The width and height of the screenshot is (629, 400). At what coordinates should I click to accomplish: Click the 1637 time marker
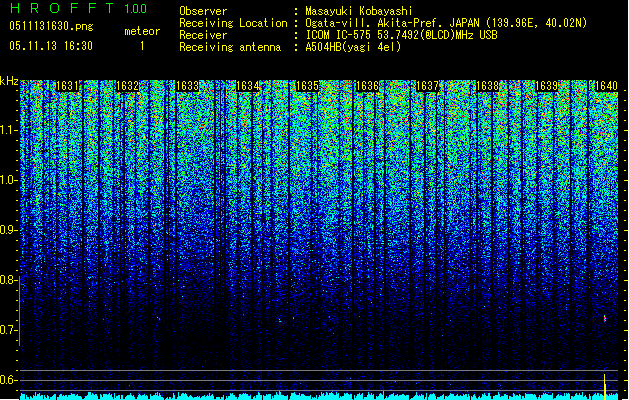point(428,86)
